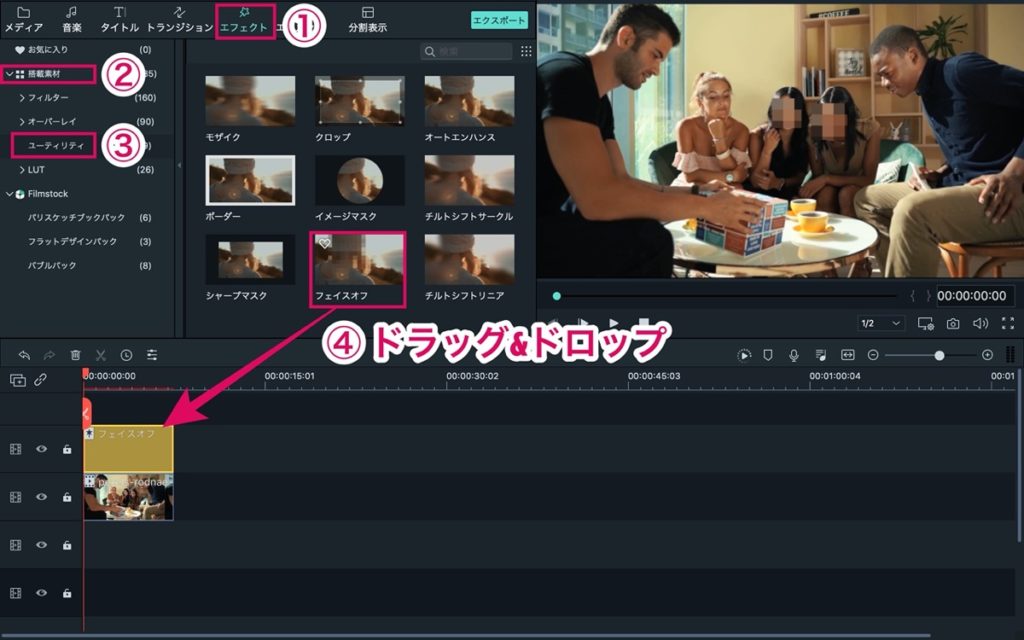1024x640 pixels.
Task: Click the scissors split icon in timeline toolbar
Action: (101, 355)
